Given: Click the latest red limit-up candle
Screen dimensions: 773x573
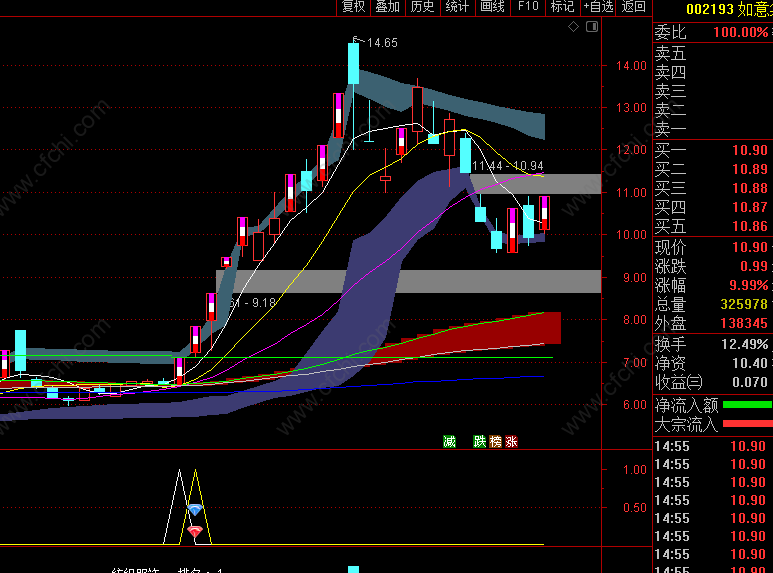Looking at the screenshot, I should point(544,213).
